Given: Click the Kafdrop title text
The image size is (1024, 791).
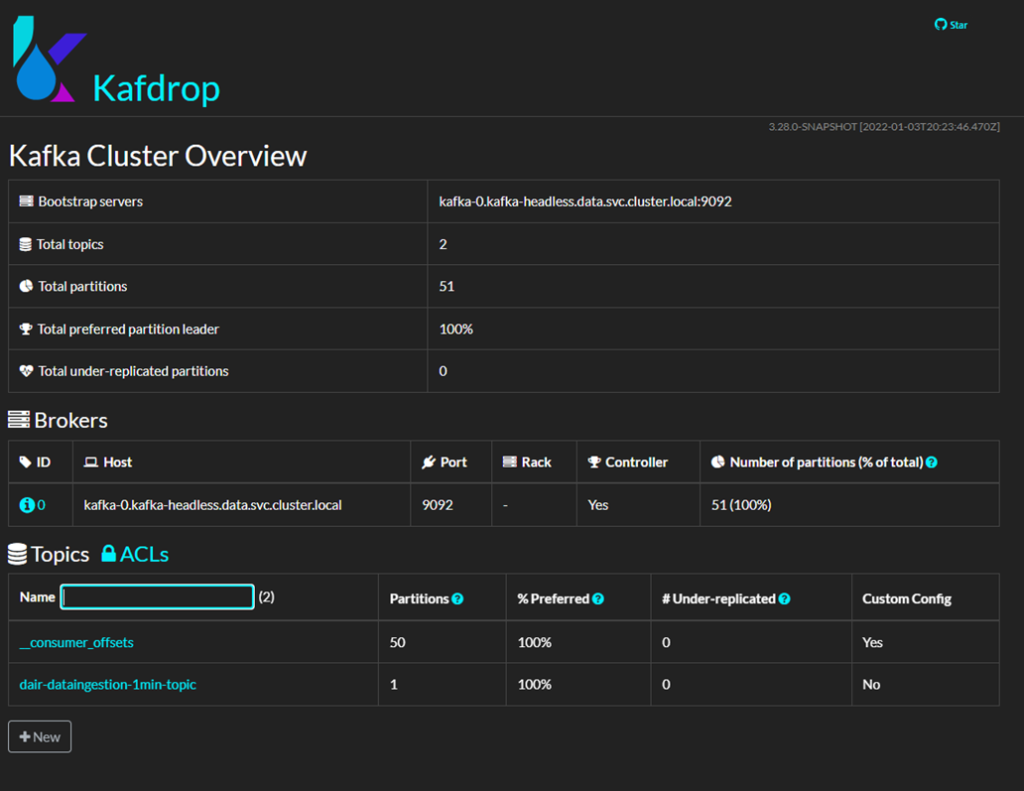Looking at the screenshot, I should [x=156, y=88].
